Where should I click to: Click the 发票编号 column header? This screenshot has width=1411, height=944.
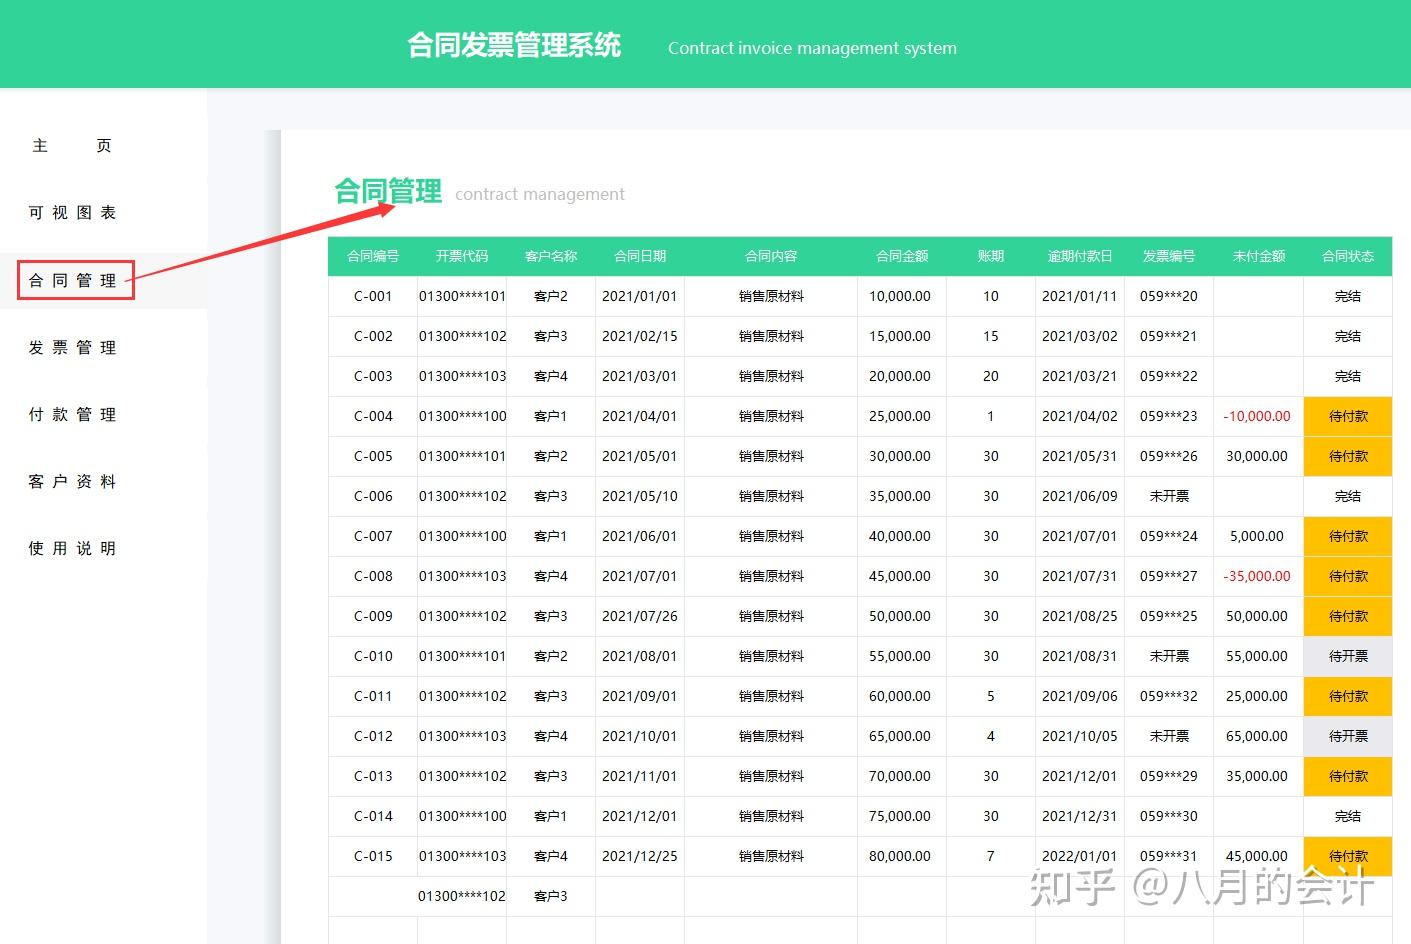pyautogui.click(x=1169, y=256)
